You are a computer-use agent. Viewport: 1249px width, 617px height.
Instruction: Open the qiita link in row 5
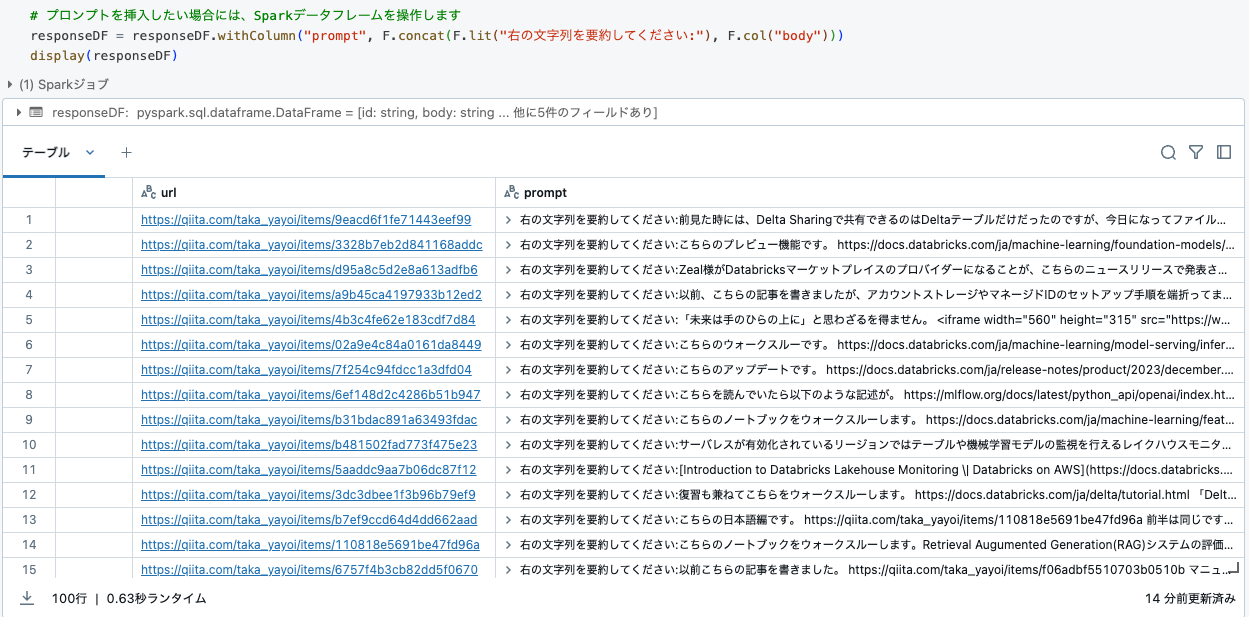coord(307,319)
